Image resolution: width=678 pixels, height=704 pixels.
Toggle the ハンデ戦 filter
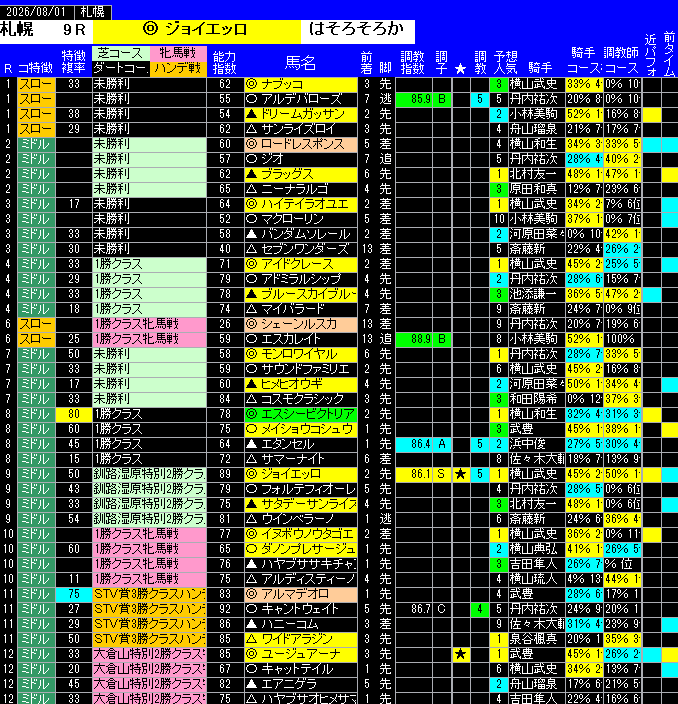pyautogui.click(x=178, y=68)
